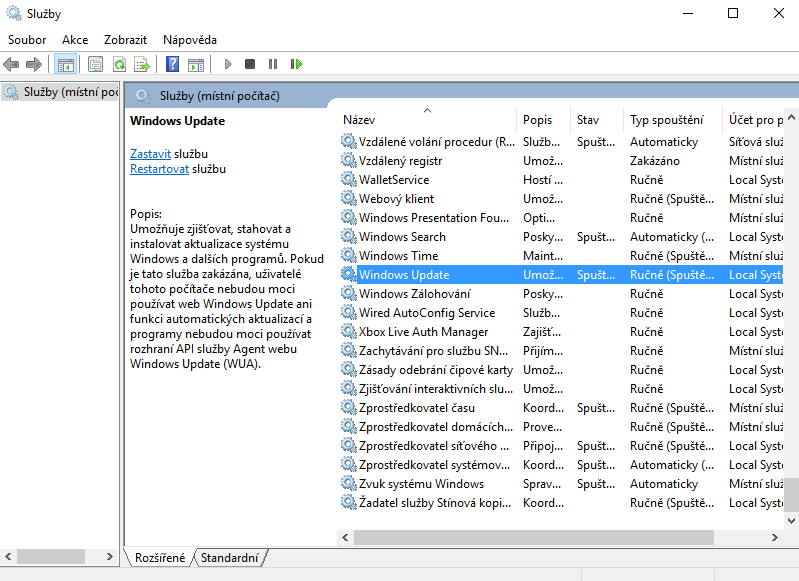
Task: Click gear icon of Vzdálený registr row
Action: [349, 161]
